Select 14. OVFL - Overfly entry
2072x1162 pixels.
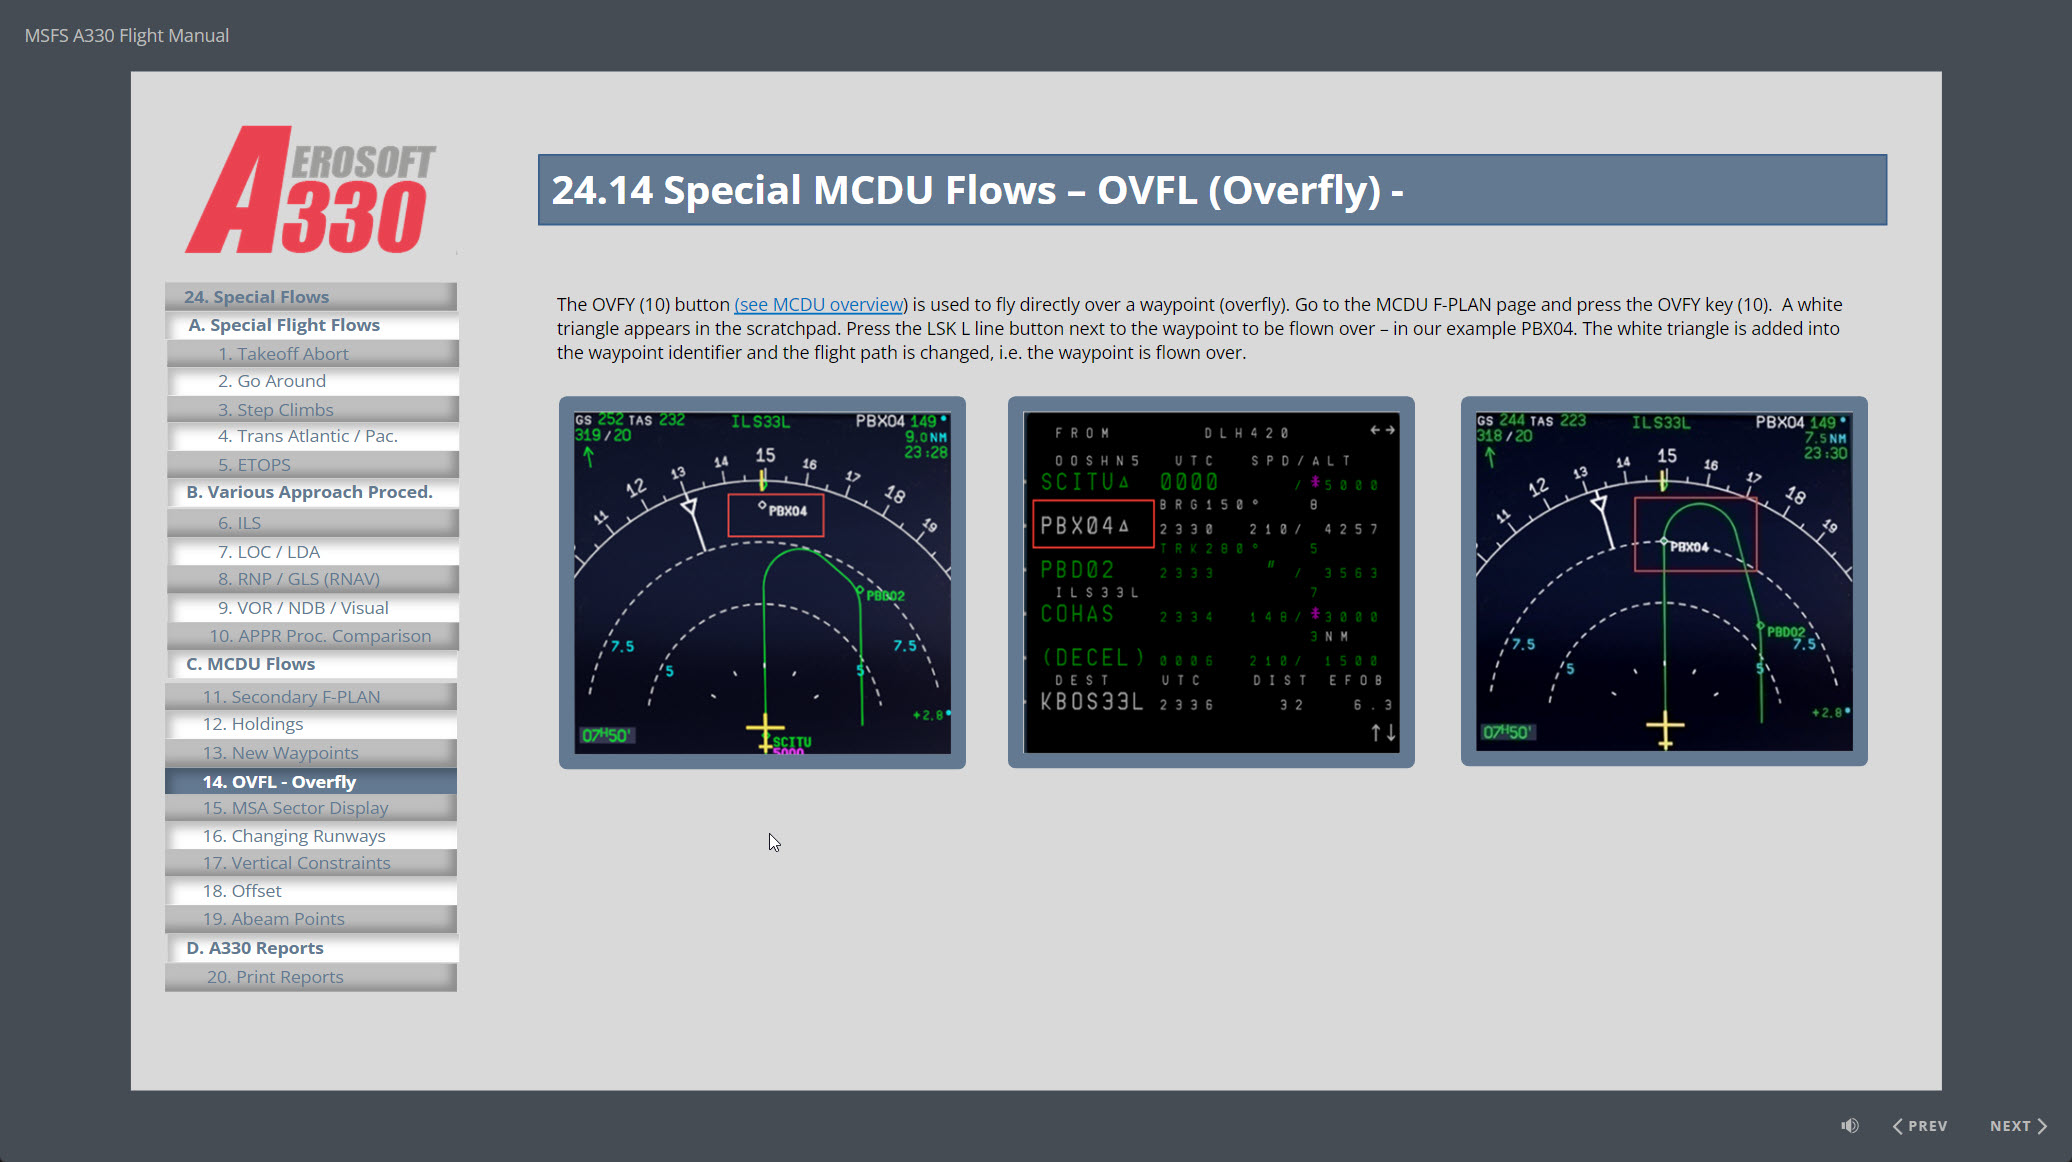point(279,782)
